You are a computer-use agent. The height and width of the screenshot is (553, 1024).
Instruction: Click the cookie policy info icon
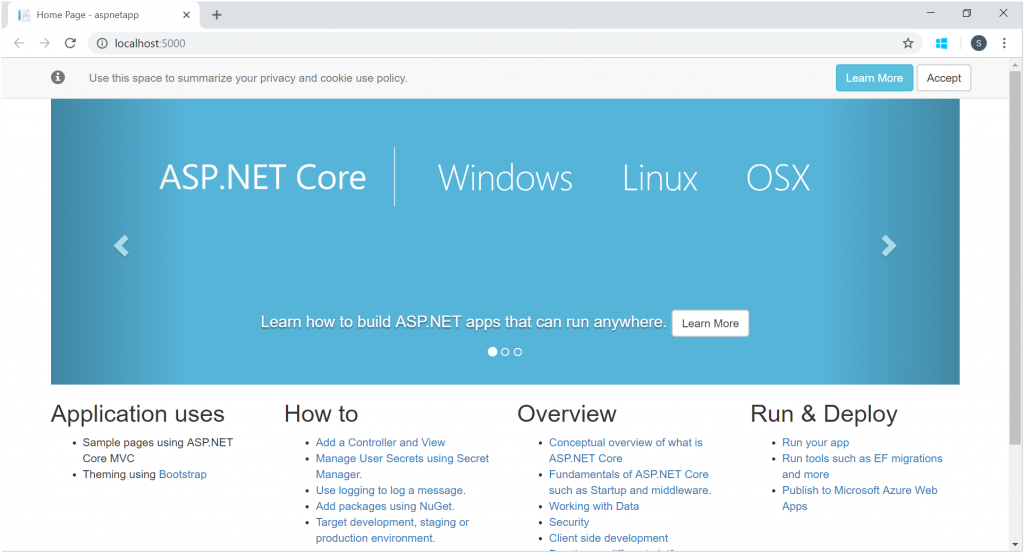coord(58,78)
